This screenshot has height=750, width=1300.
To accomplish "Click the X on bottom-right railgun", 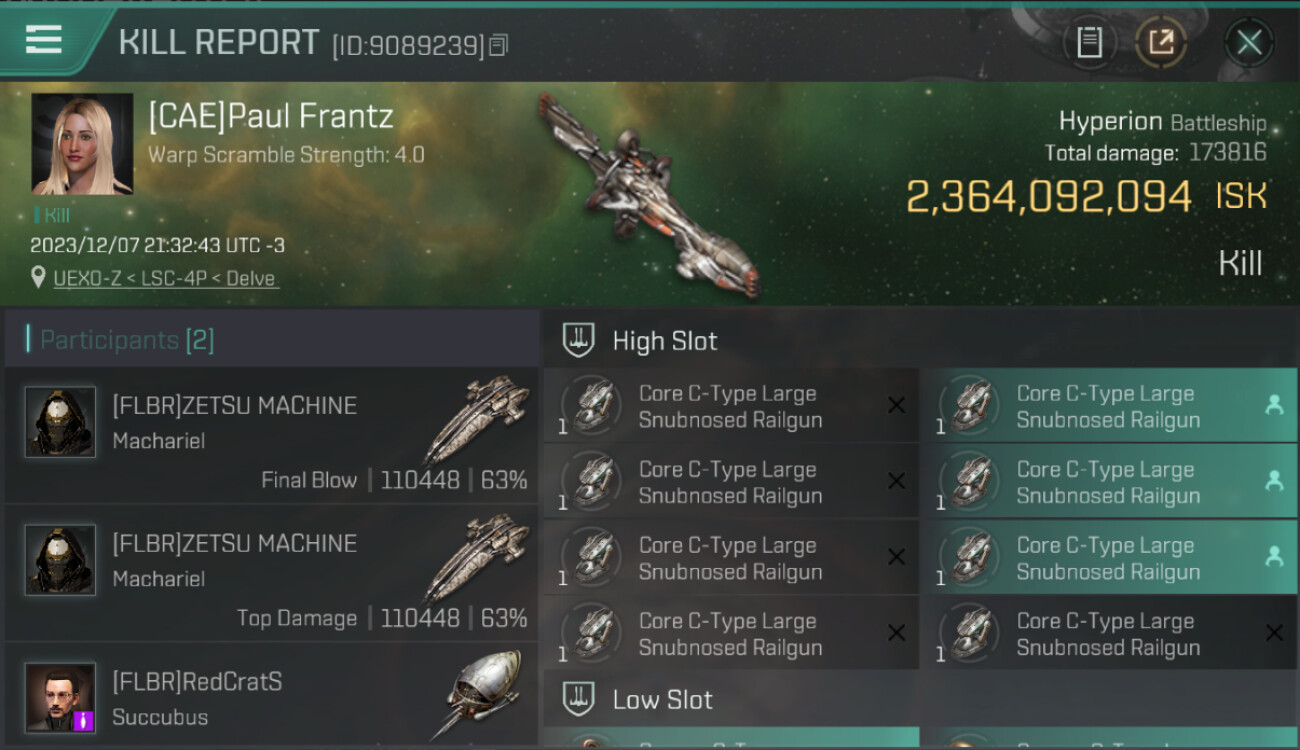I will pos(1274,633).
